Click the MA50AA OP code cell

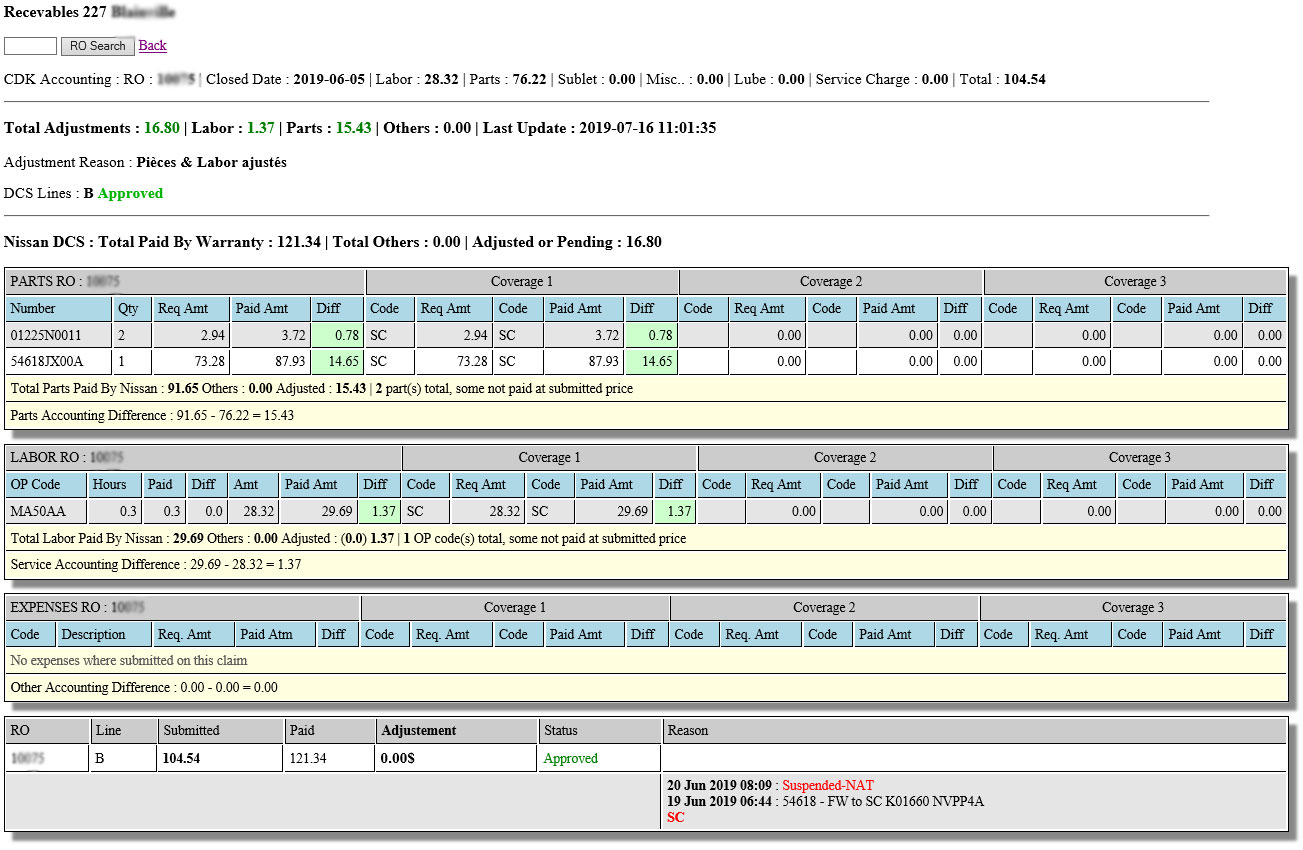(x=46, y=512)
